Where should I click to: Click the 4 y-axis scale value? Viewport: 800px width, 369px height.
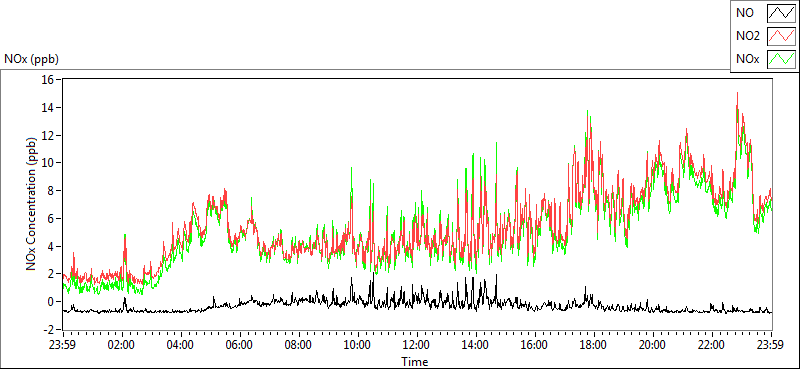tap(51, 247)
